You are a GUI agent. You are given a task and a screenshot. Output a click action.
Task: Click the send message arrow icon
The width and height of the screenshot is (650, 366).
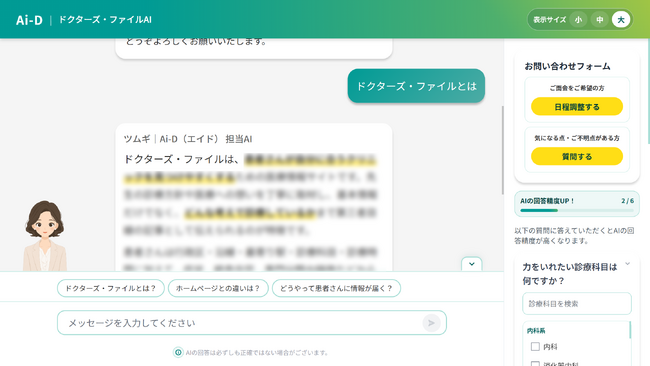(x=431, y=322)
